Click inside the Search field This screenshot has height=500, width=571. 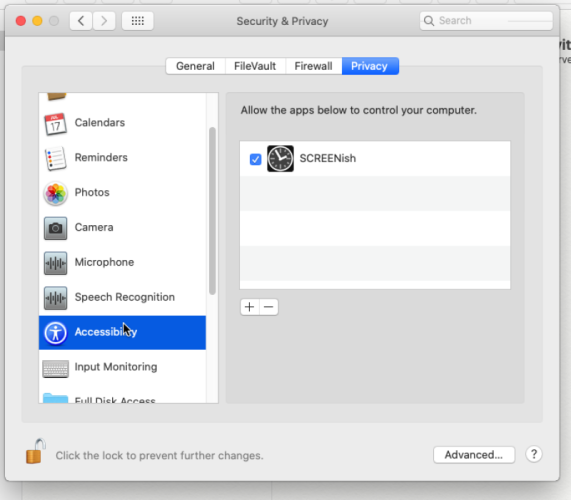coord(486,21)
